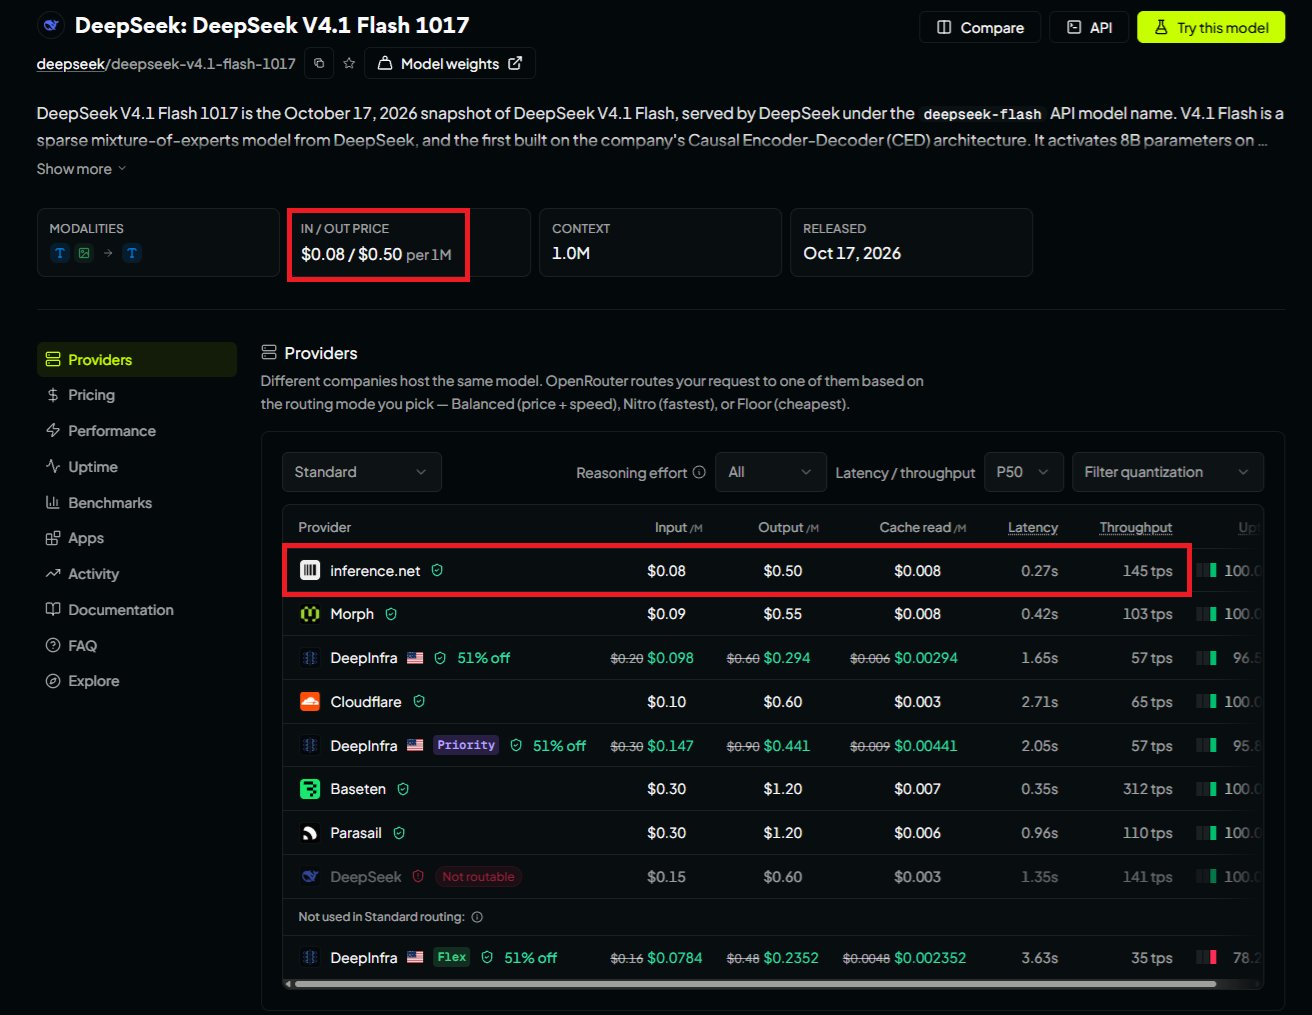Open the API button
The height and width of the screenshot is (1015, 1312).
click(1089, 27)
